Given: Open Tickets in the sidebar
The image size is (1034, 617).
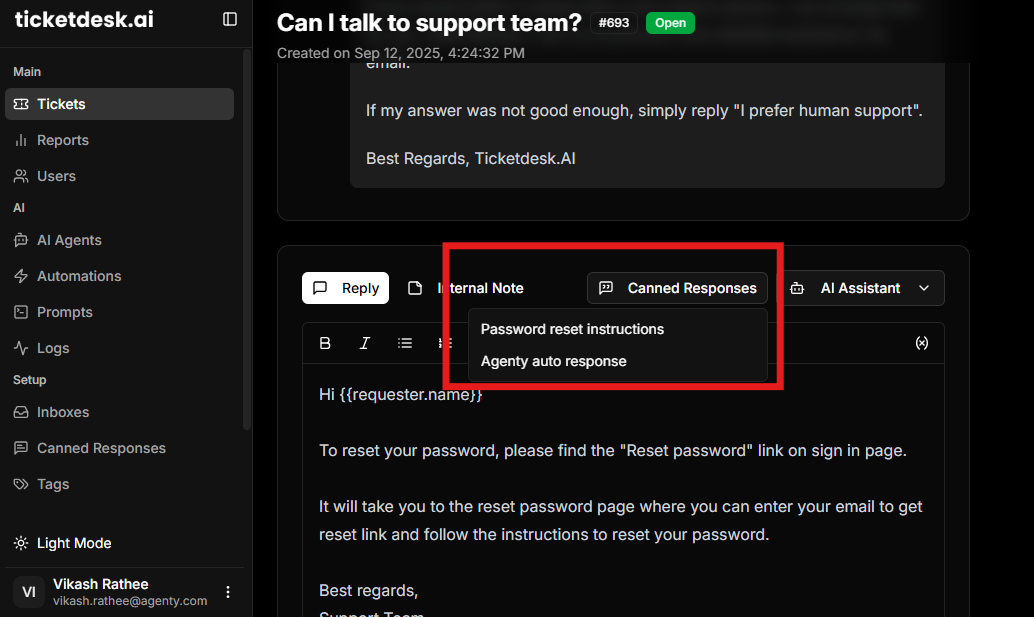Looking at the screenshot, I should [x=119, y=104].
